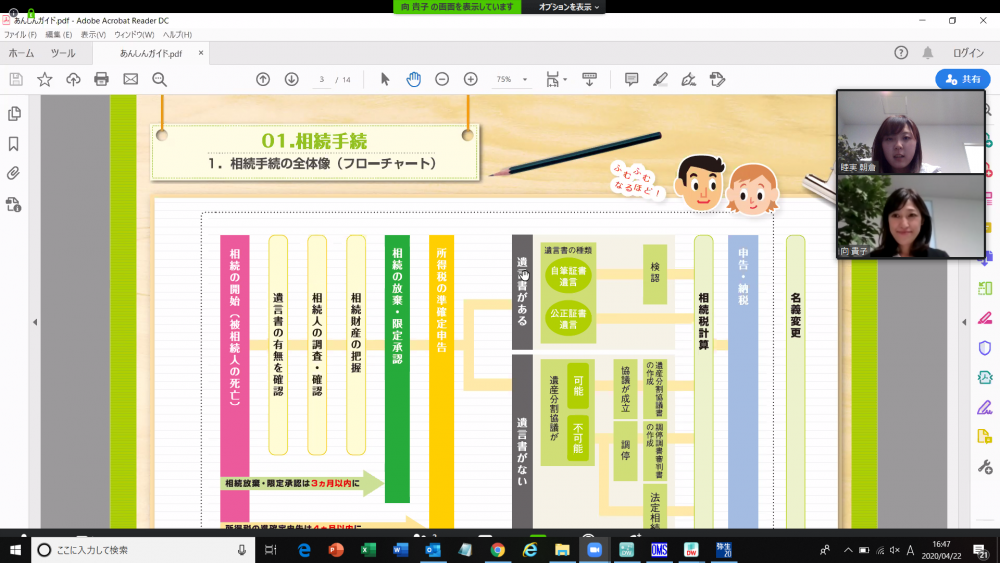The width and height of the screenshot is (1000, 563).
Task: Collapse the left navigation pane arrow
Action: click(x=35, y=322)
